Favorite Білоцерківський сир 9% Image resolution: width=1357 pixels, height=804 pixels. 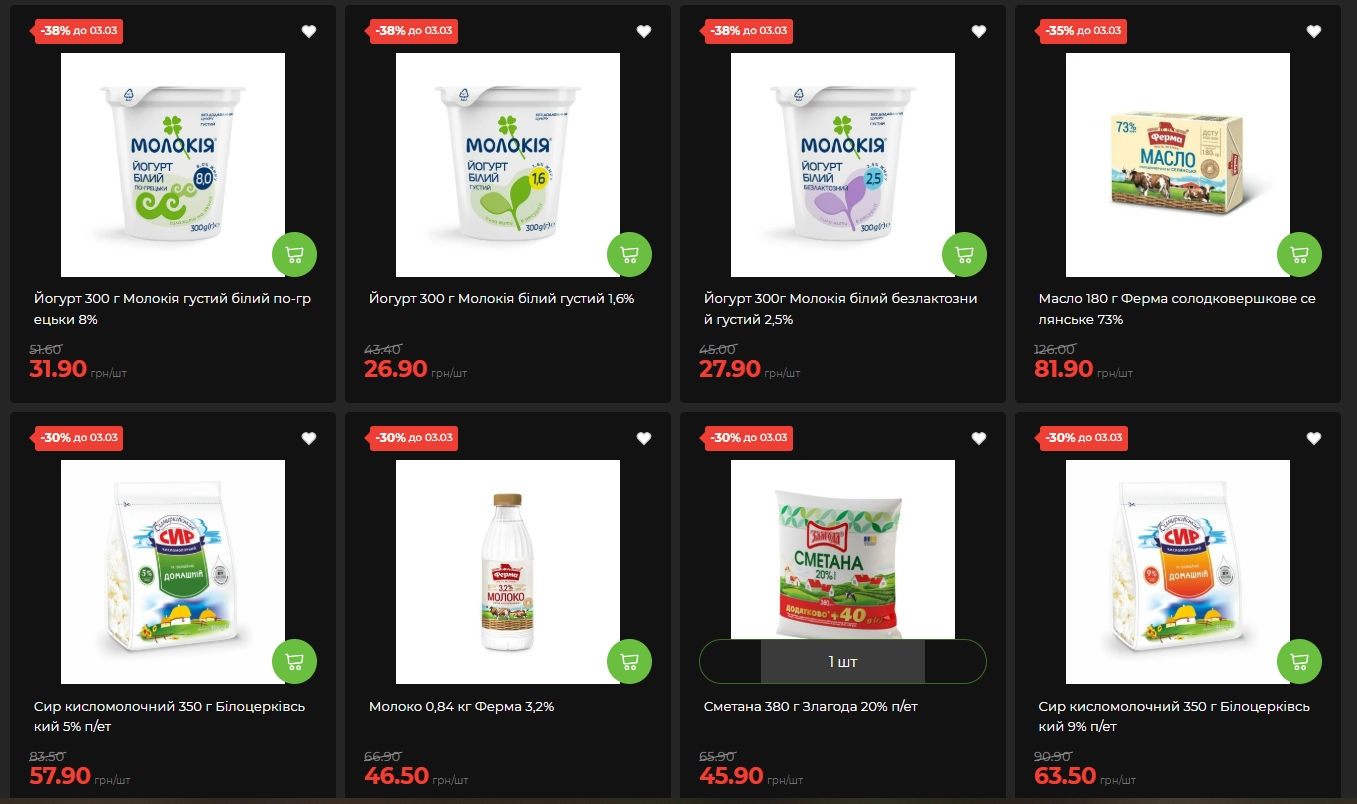pos(1314,438)
